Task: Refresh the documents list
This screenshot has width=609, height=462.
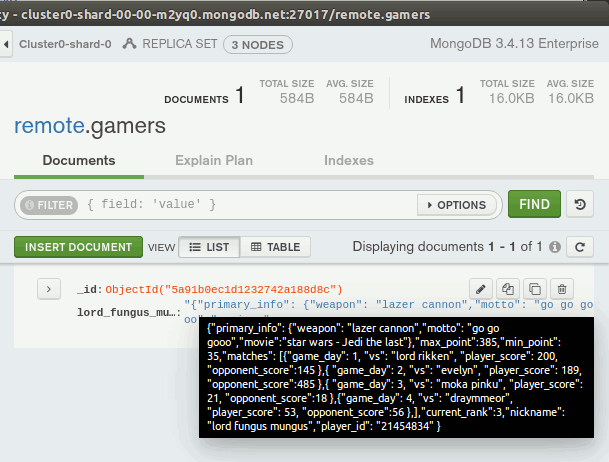Action: (x=580, y=247)
